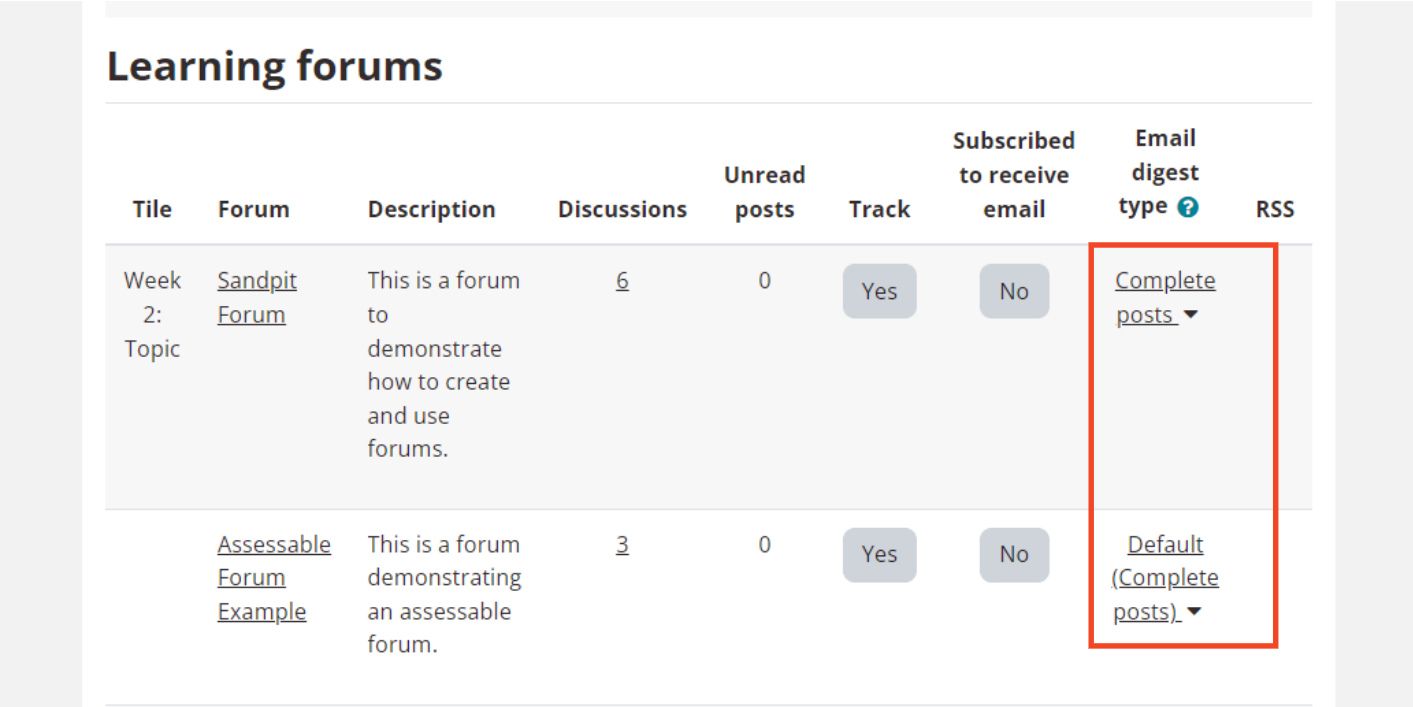
Task: Click the Unread posts column header
Action: [x=764, y=192]
